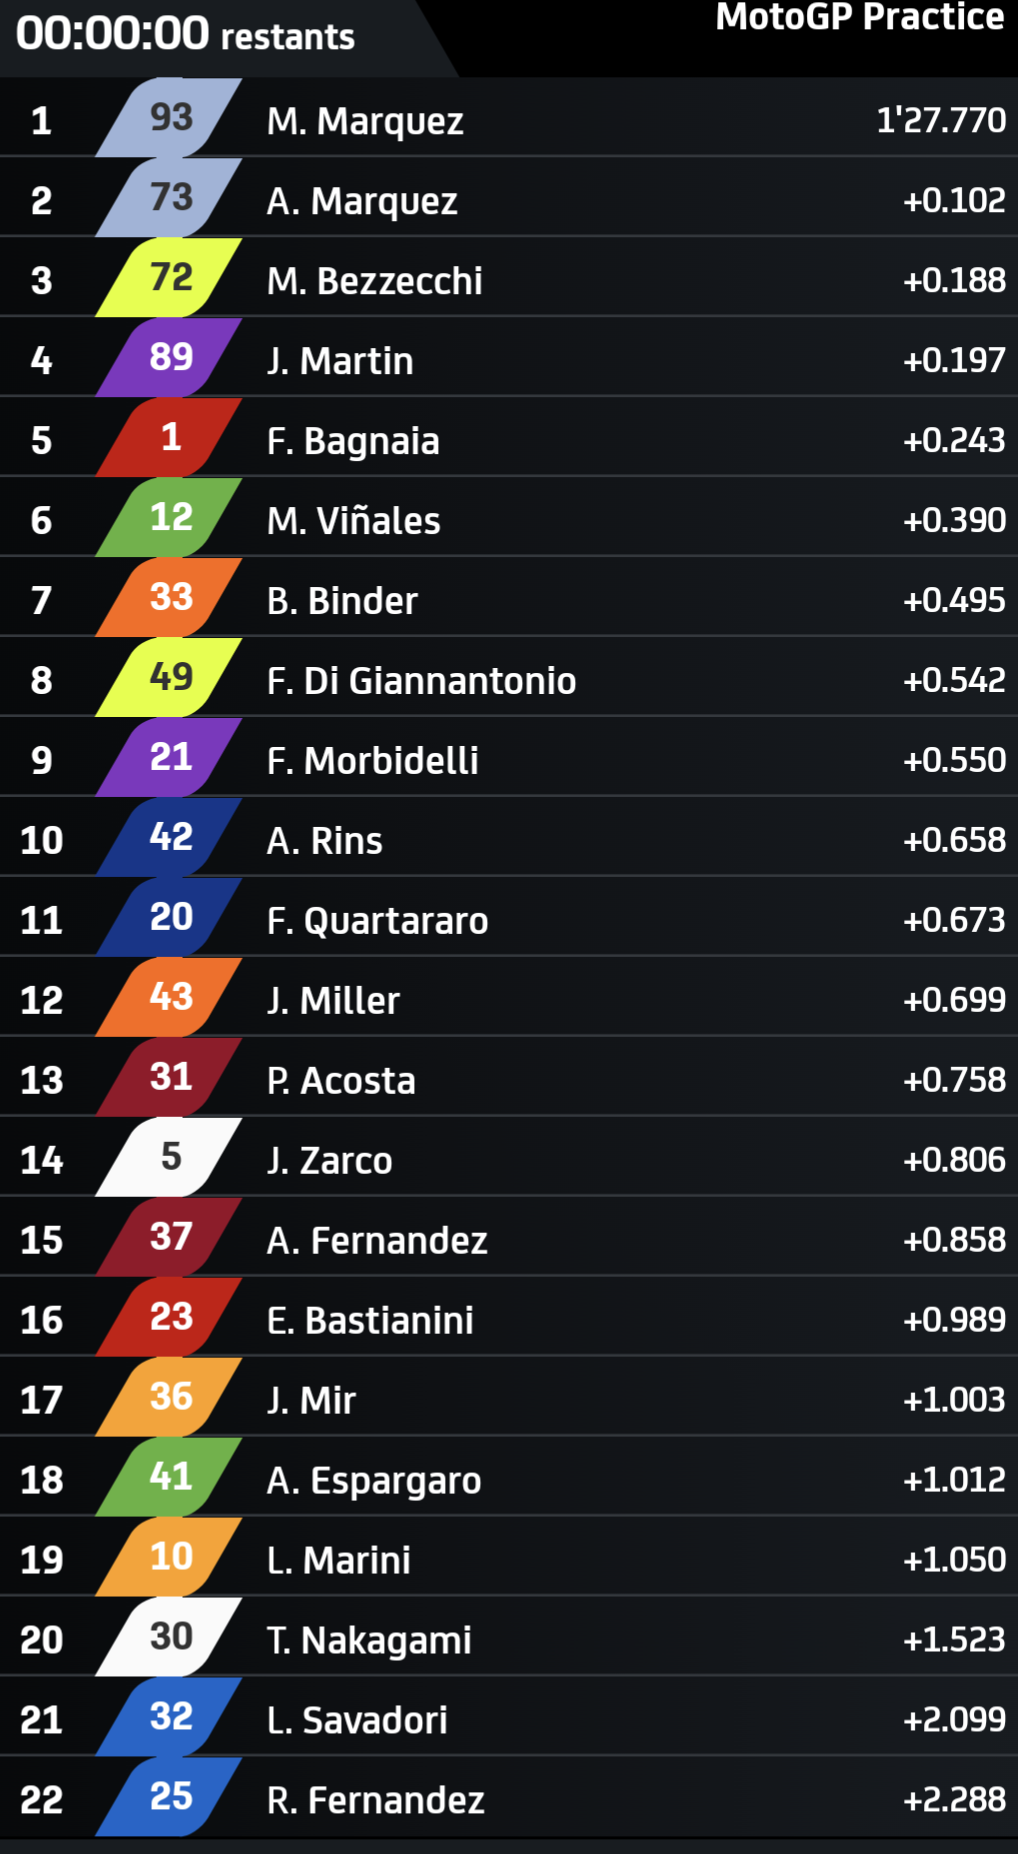Tap the orange 33 badge for Binder
Screen dimensions: 1018x1854
point(169,598)
